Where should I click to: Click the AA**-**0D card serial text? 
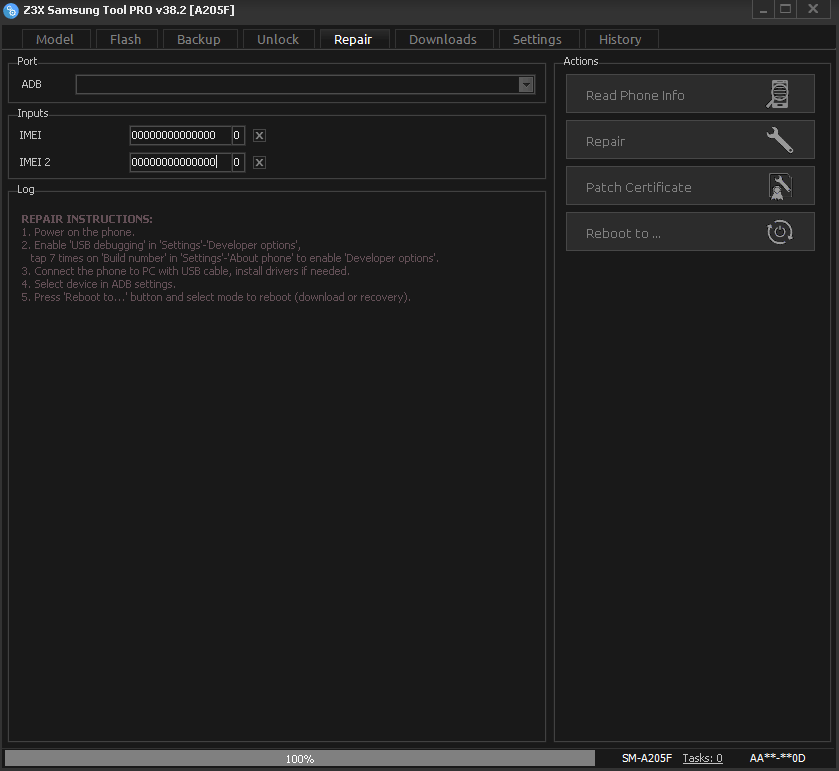[x=777, y=758]
